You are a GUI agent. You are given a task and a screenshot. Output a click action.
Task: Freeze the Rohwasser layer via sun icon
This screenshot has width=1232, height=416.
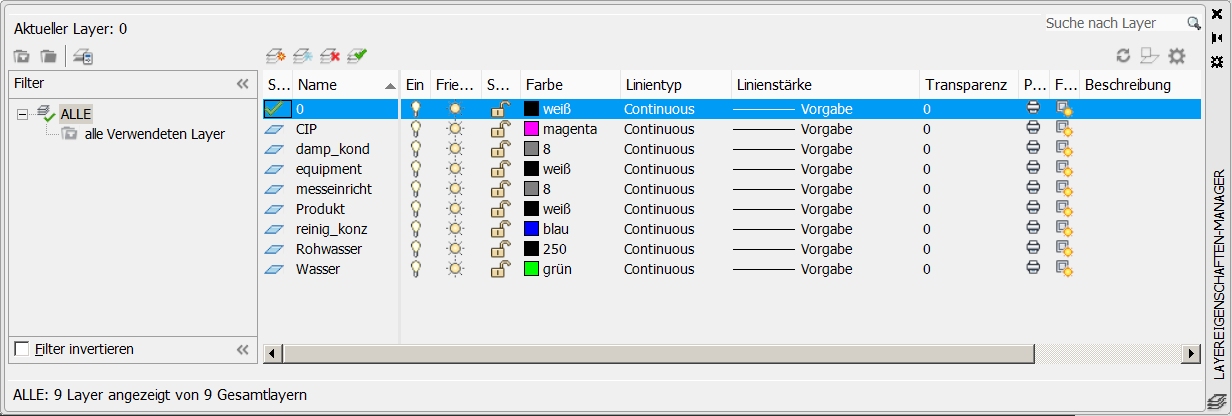455,249
